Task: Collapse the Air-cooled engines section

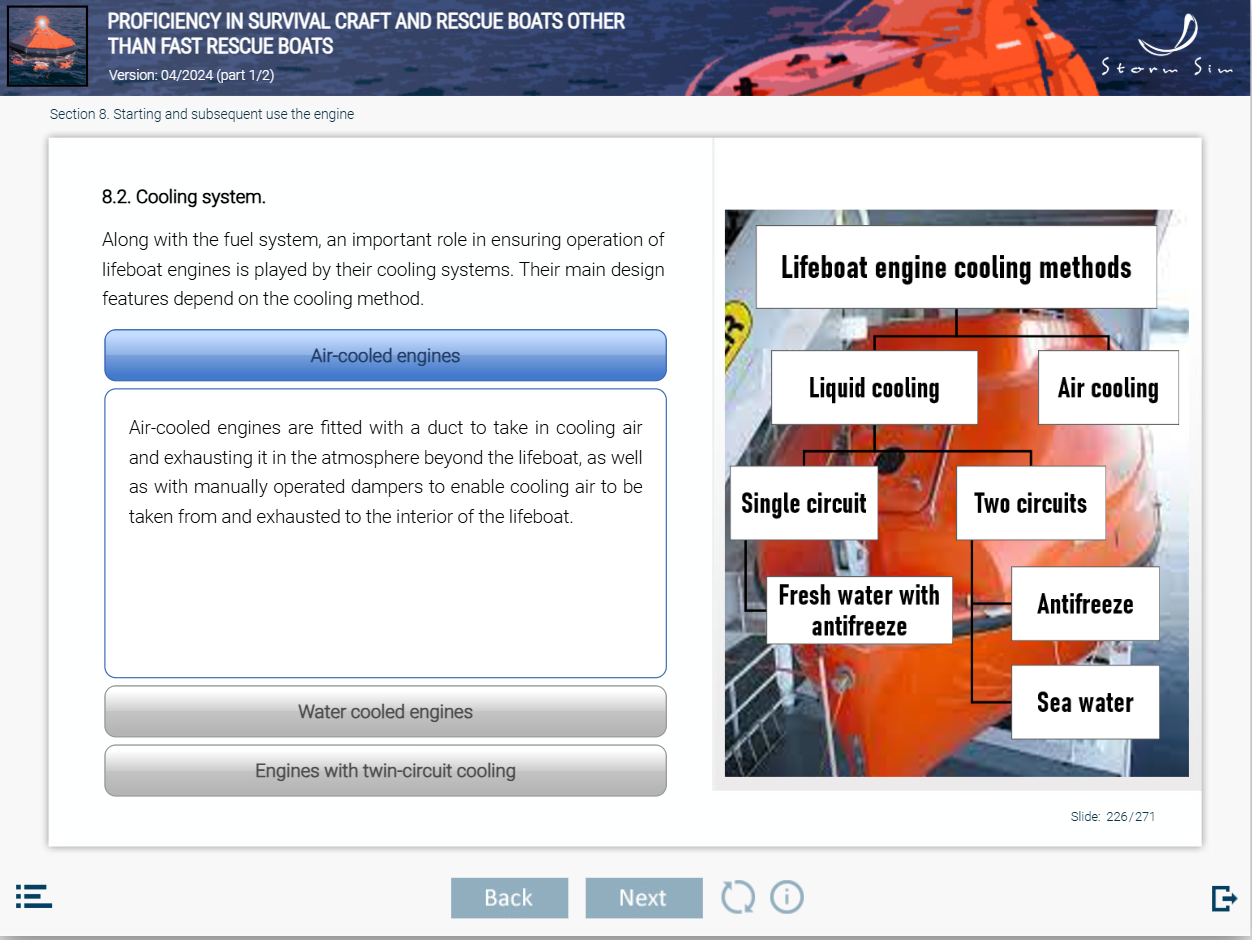Action: point(385,356)
